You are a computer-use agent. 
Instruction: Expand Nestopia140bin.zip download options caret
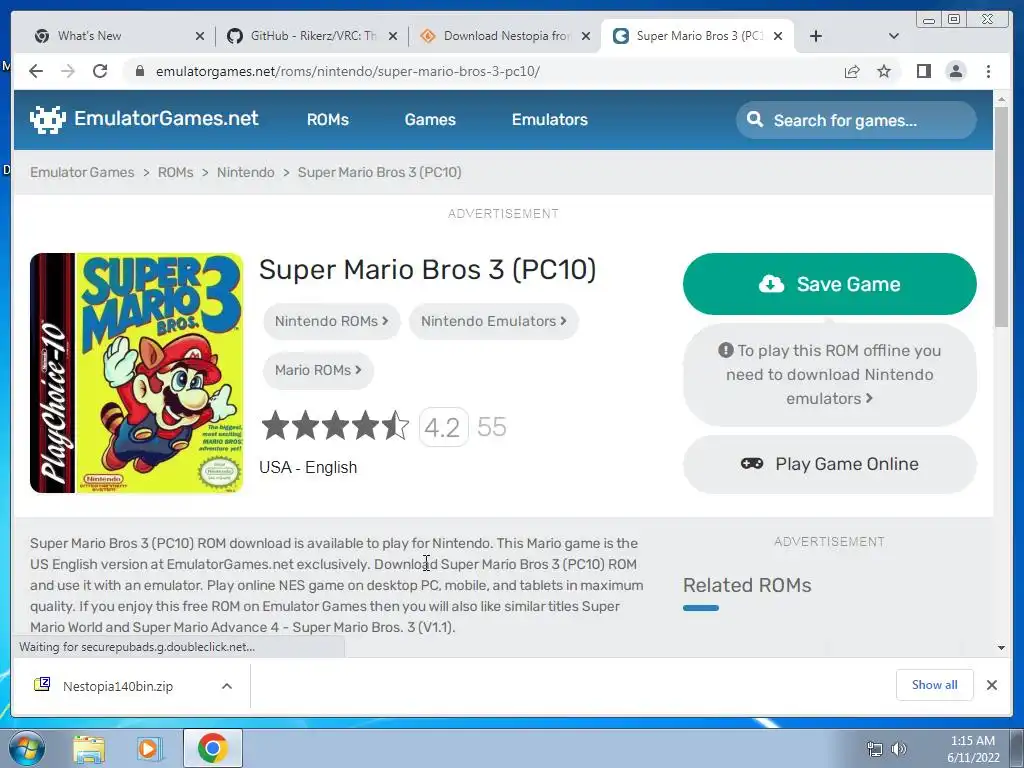(227, 686)
